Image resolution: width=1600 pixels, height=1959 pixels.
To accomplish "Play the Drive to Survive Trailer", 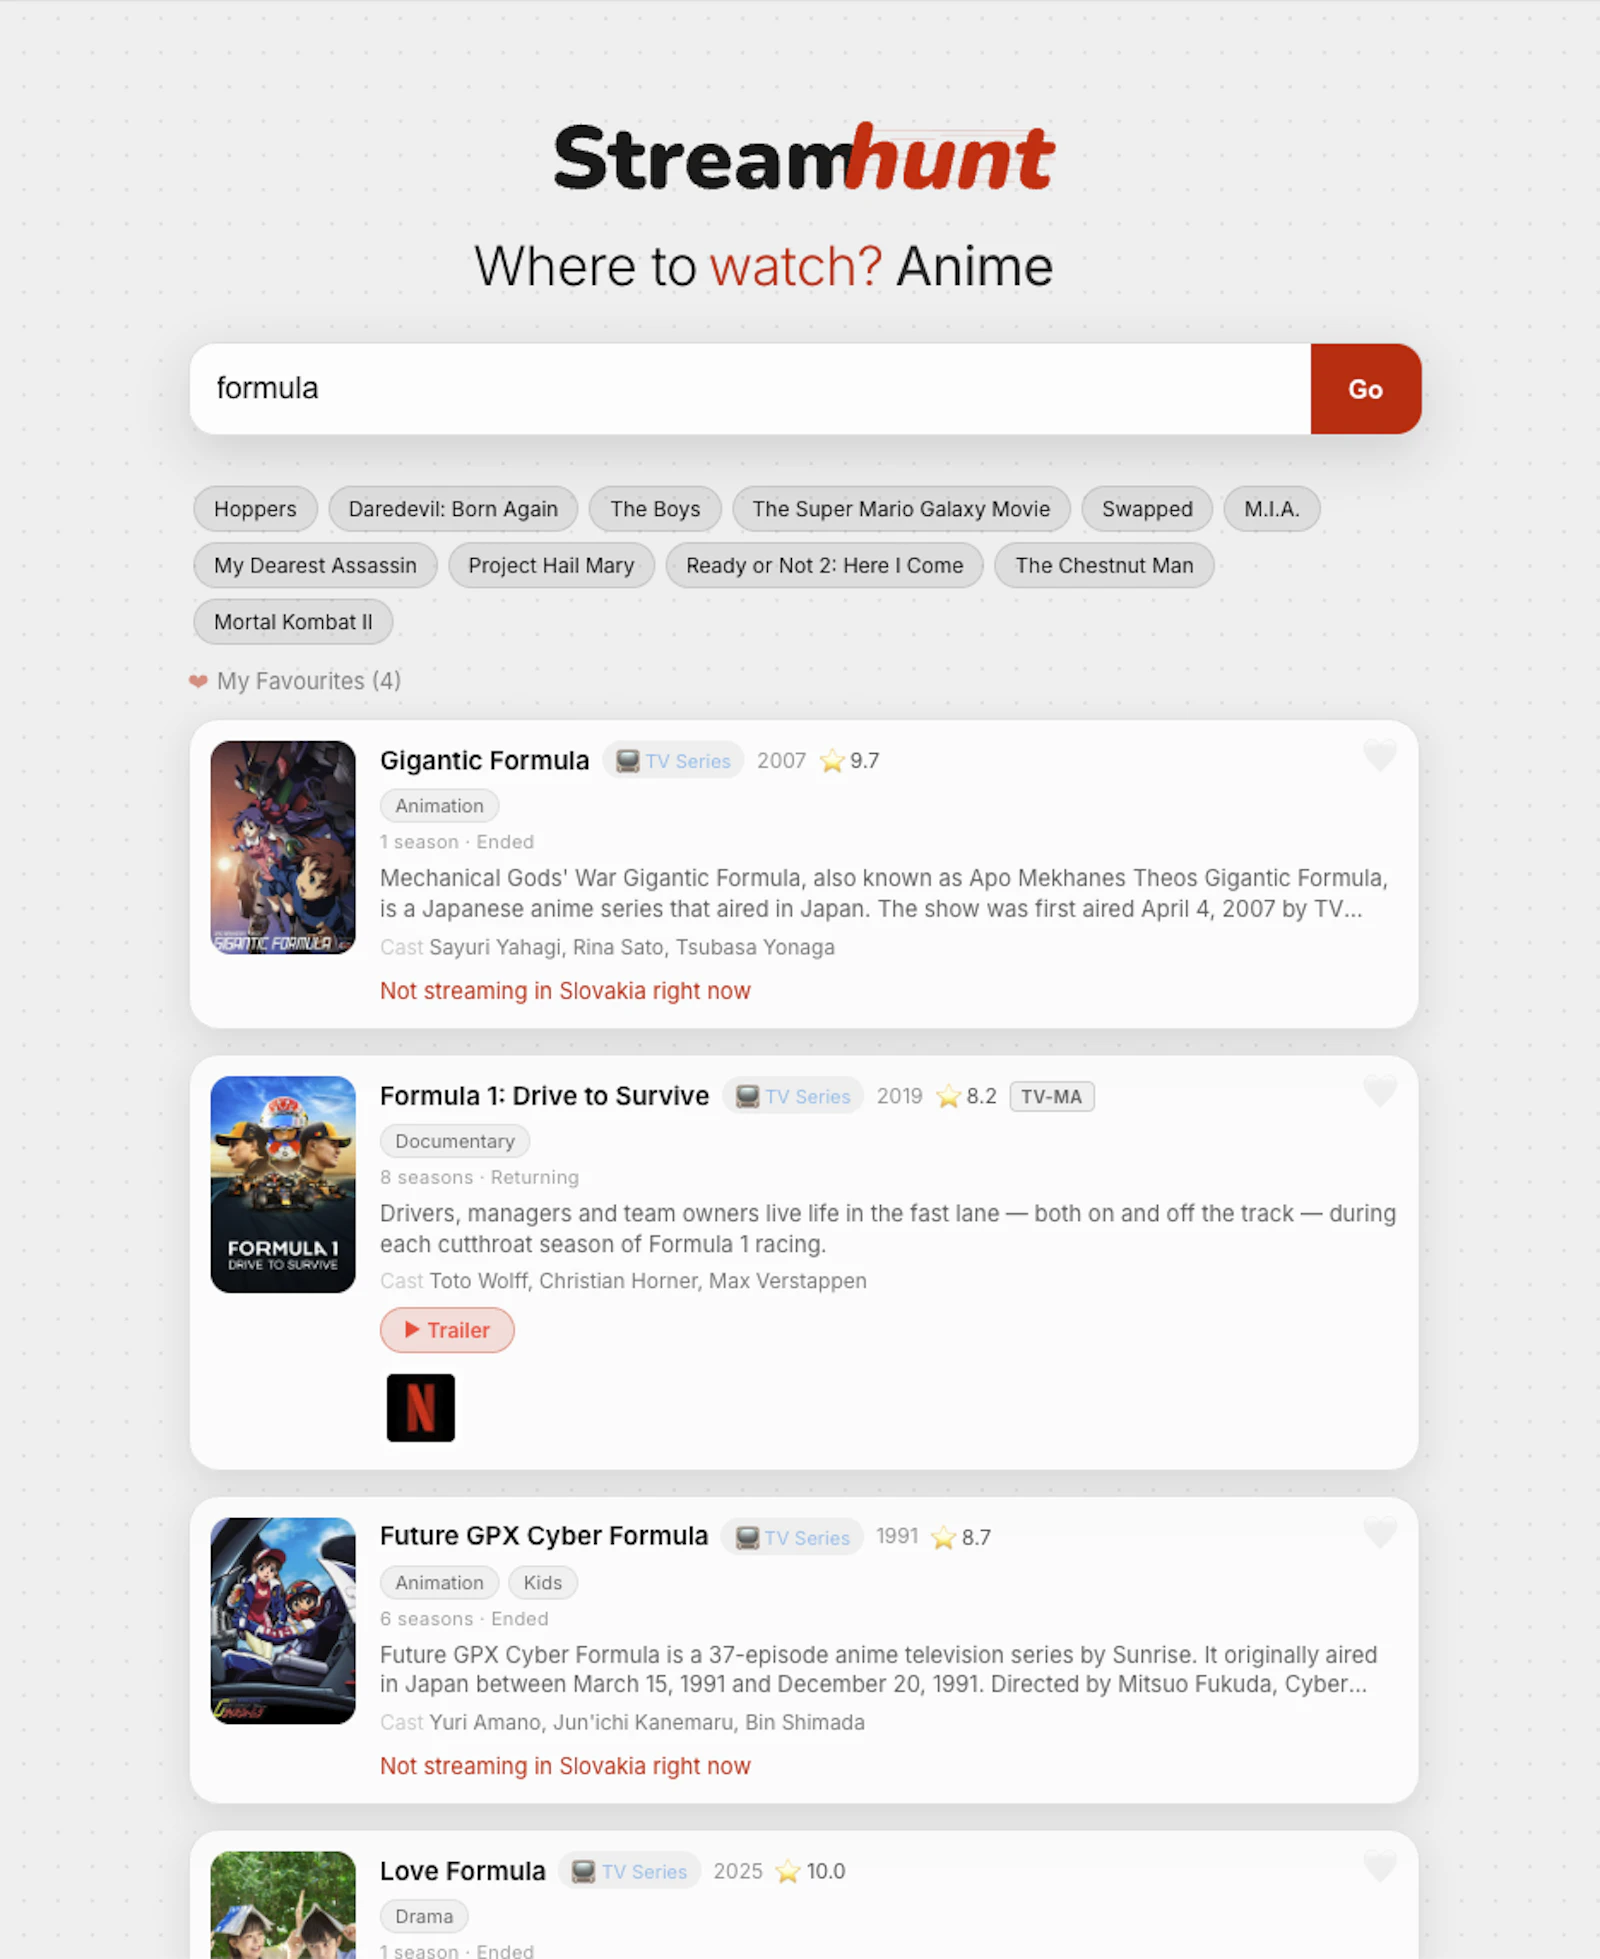I will (447, 1330).
